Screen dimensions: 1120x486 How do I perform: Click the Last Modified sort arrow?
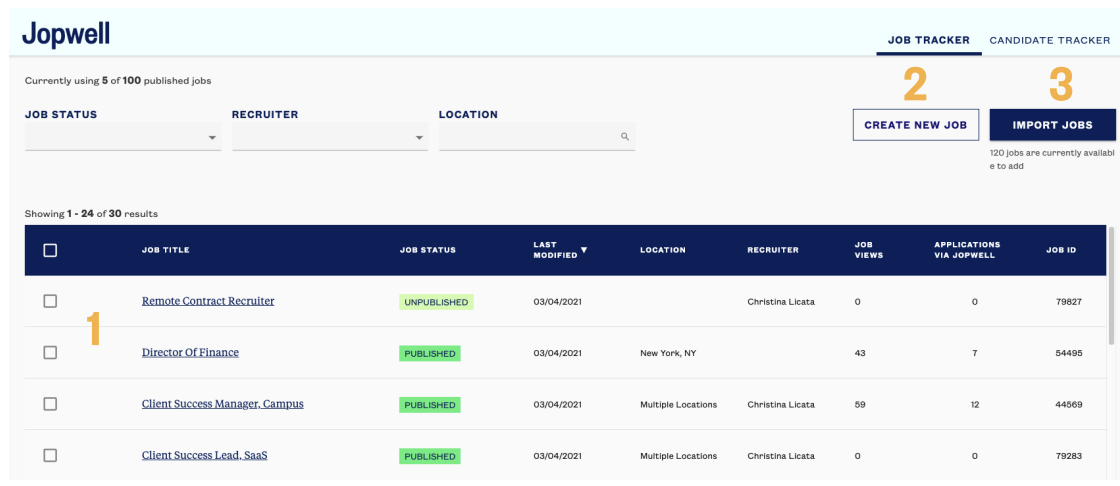click(584, 250)
